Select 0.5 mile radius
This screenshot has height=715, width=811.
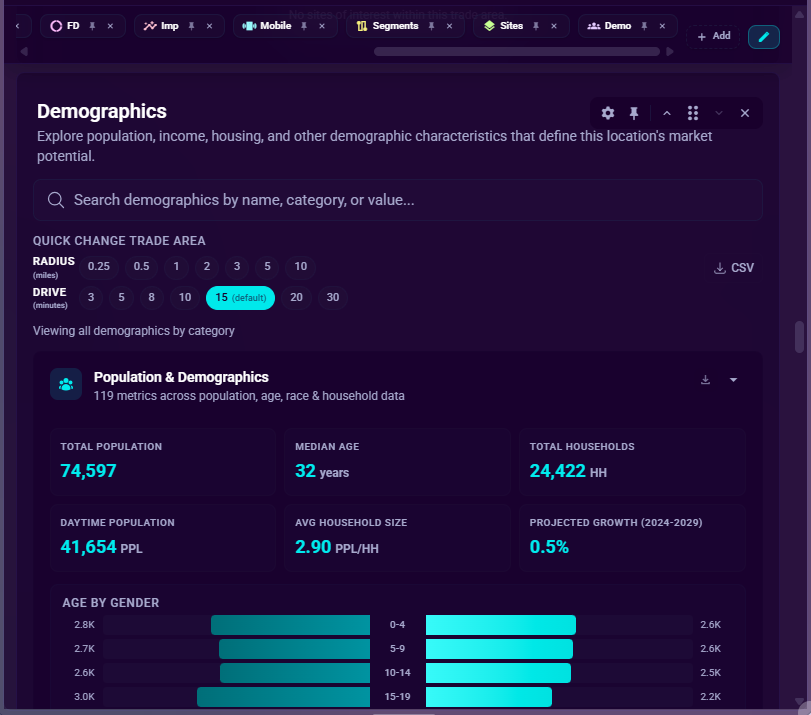pyautogui.click(x=141, y=266)
